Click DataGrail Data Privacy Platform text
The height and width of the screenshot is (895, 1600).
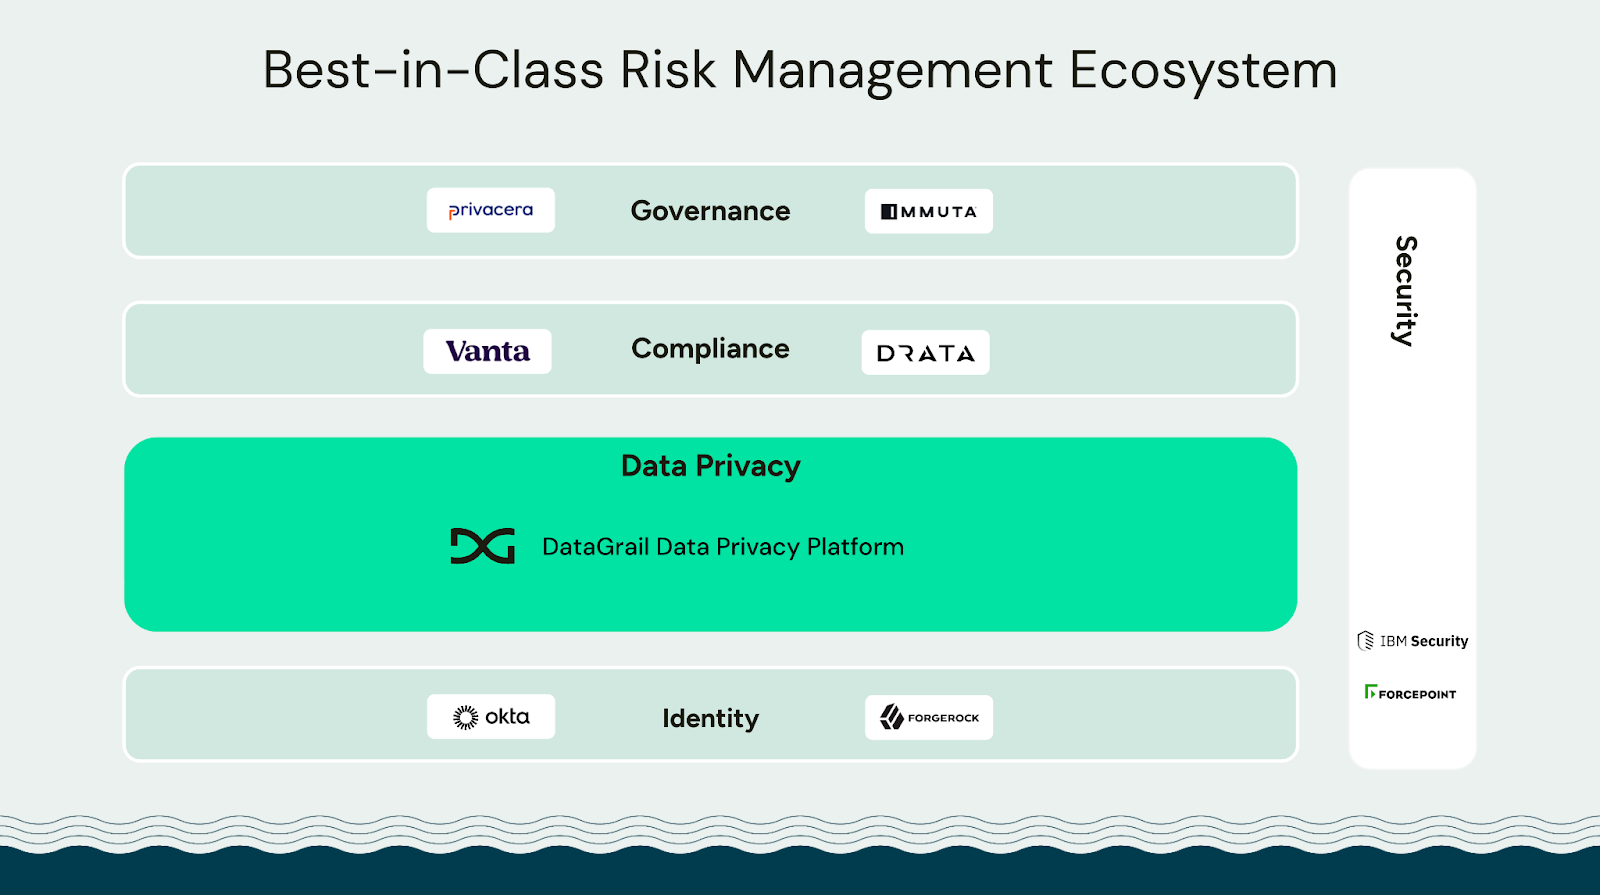click(722, 547)
